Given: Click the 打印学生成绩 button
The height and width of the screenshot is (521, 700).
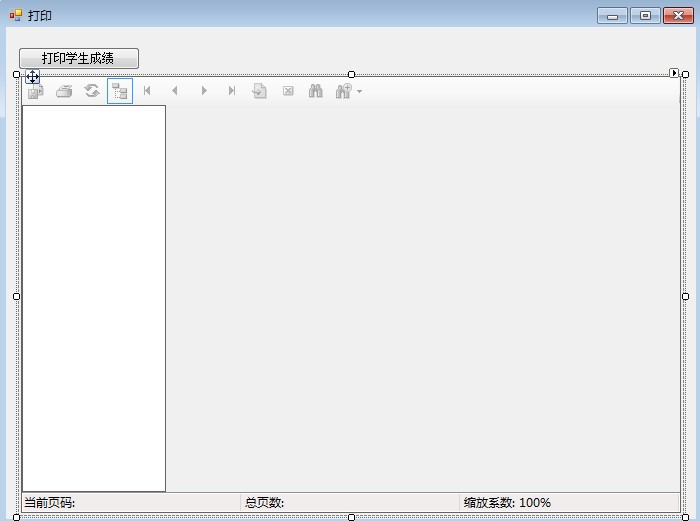Looking at the screenshot, I should [x=79, y=58].
